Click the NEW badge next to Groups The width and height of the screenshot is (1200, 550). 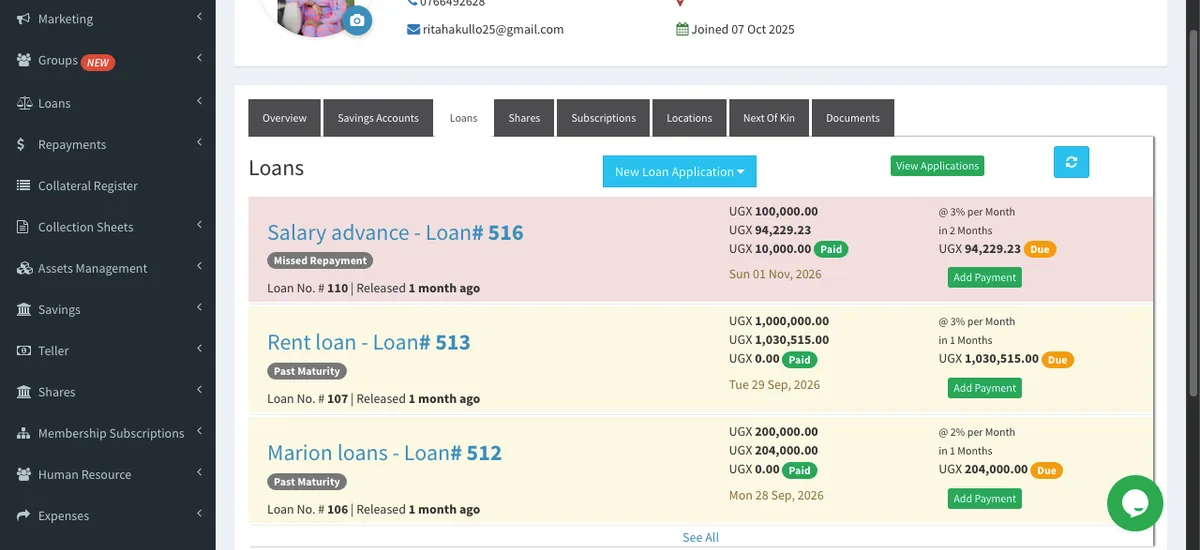[x=98, y=62]
